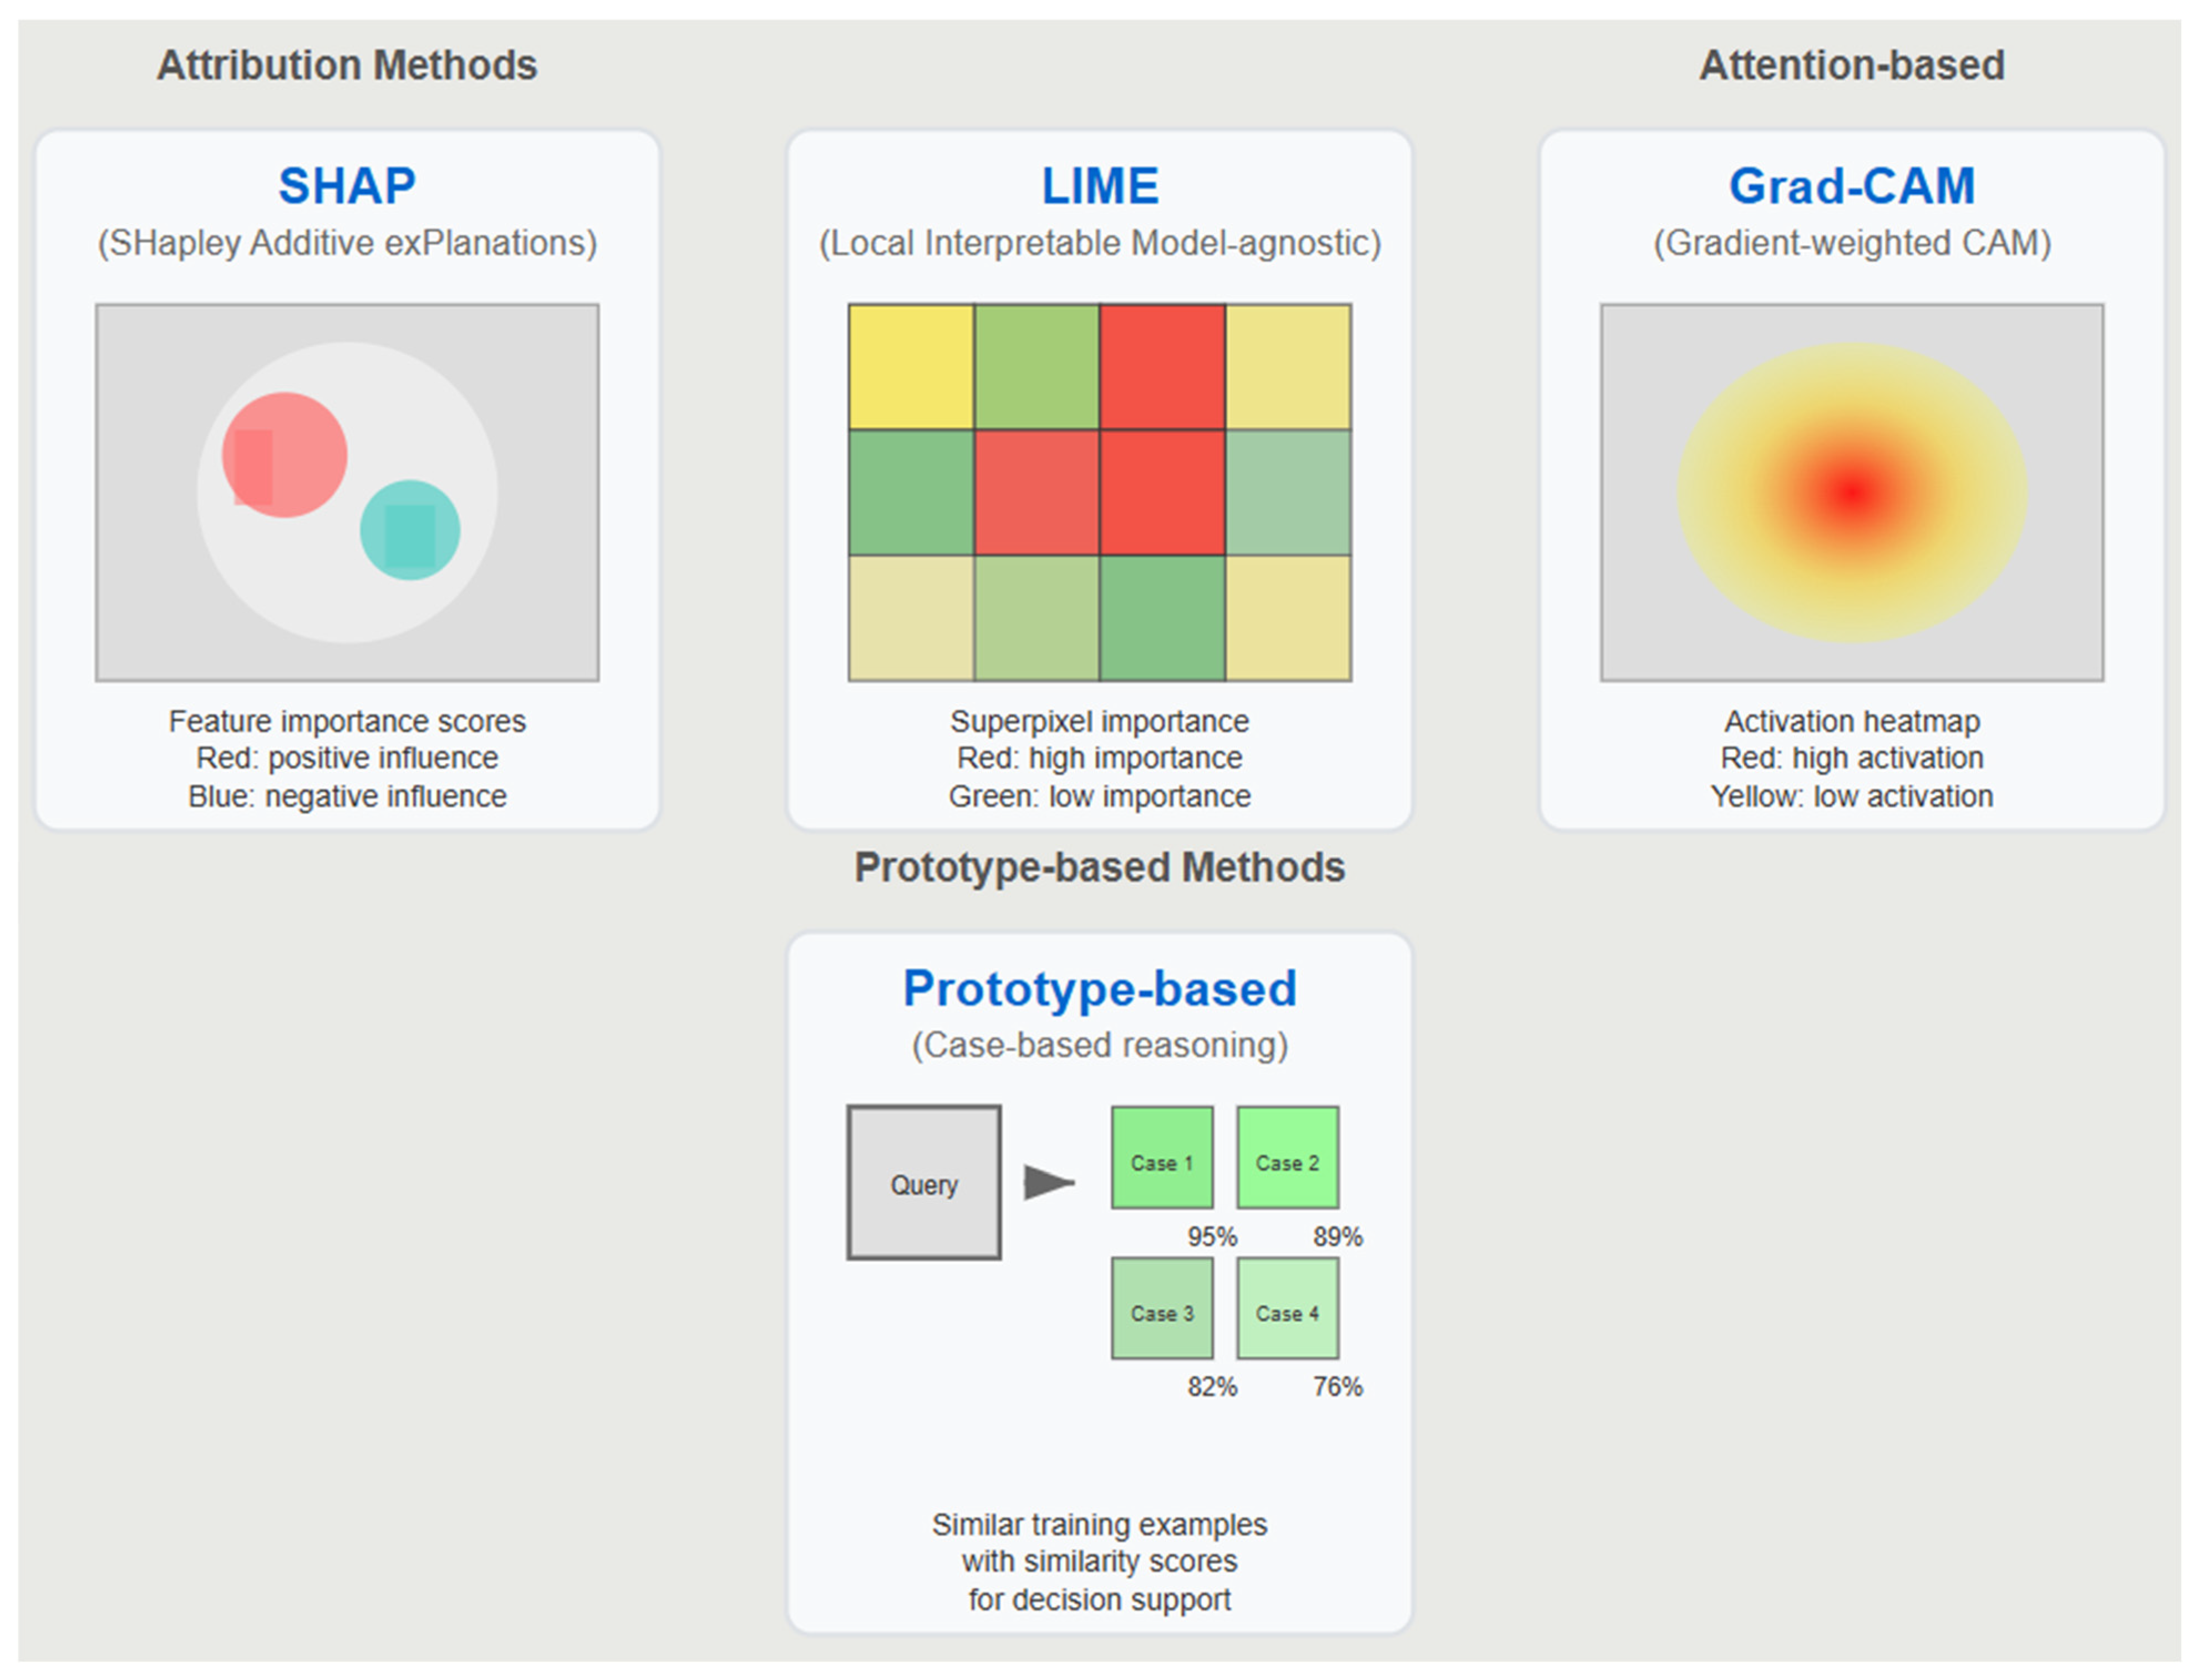The image size is (2200, 1680).
Task: Click the teal circle in SHAP diagram
Action: [x=410, y=530]
